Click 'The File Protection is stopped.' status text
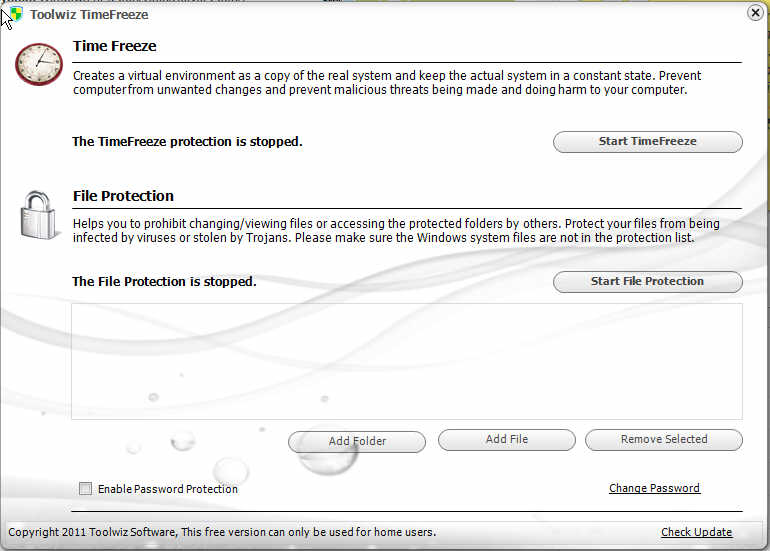 click(164, 281)
